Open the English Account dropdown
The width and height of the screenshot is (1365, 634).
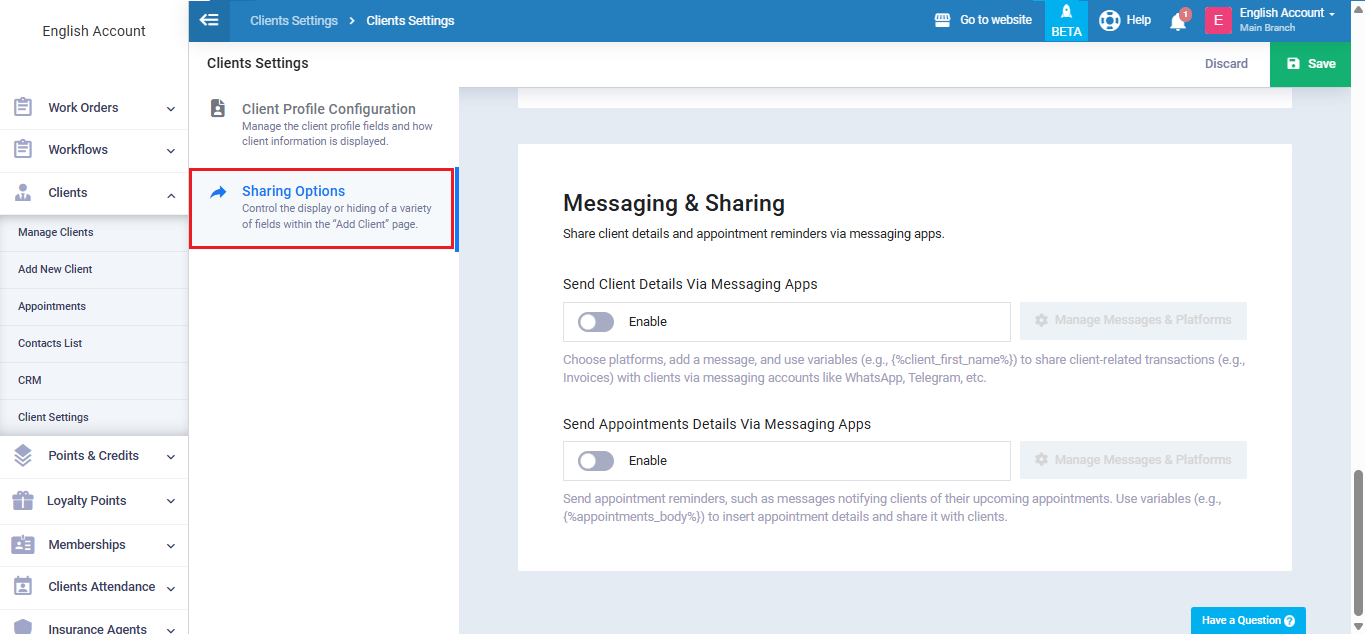tap(1288, 13)
